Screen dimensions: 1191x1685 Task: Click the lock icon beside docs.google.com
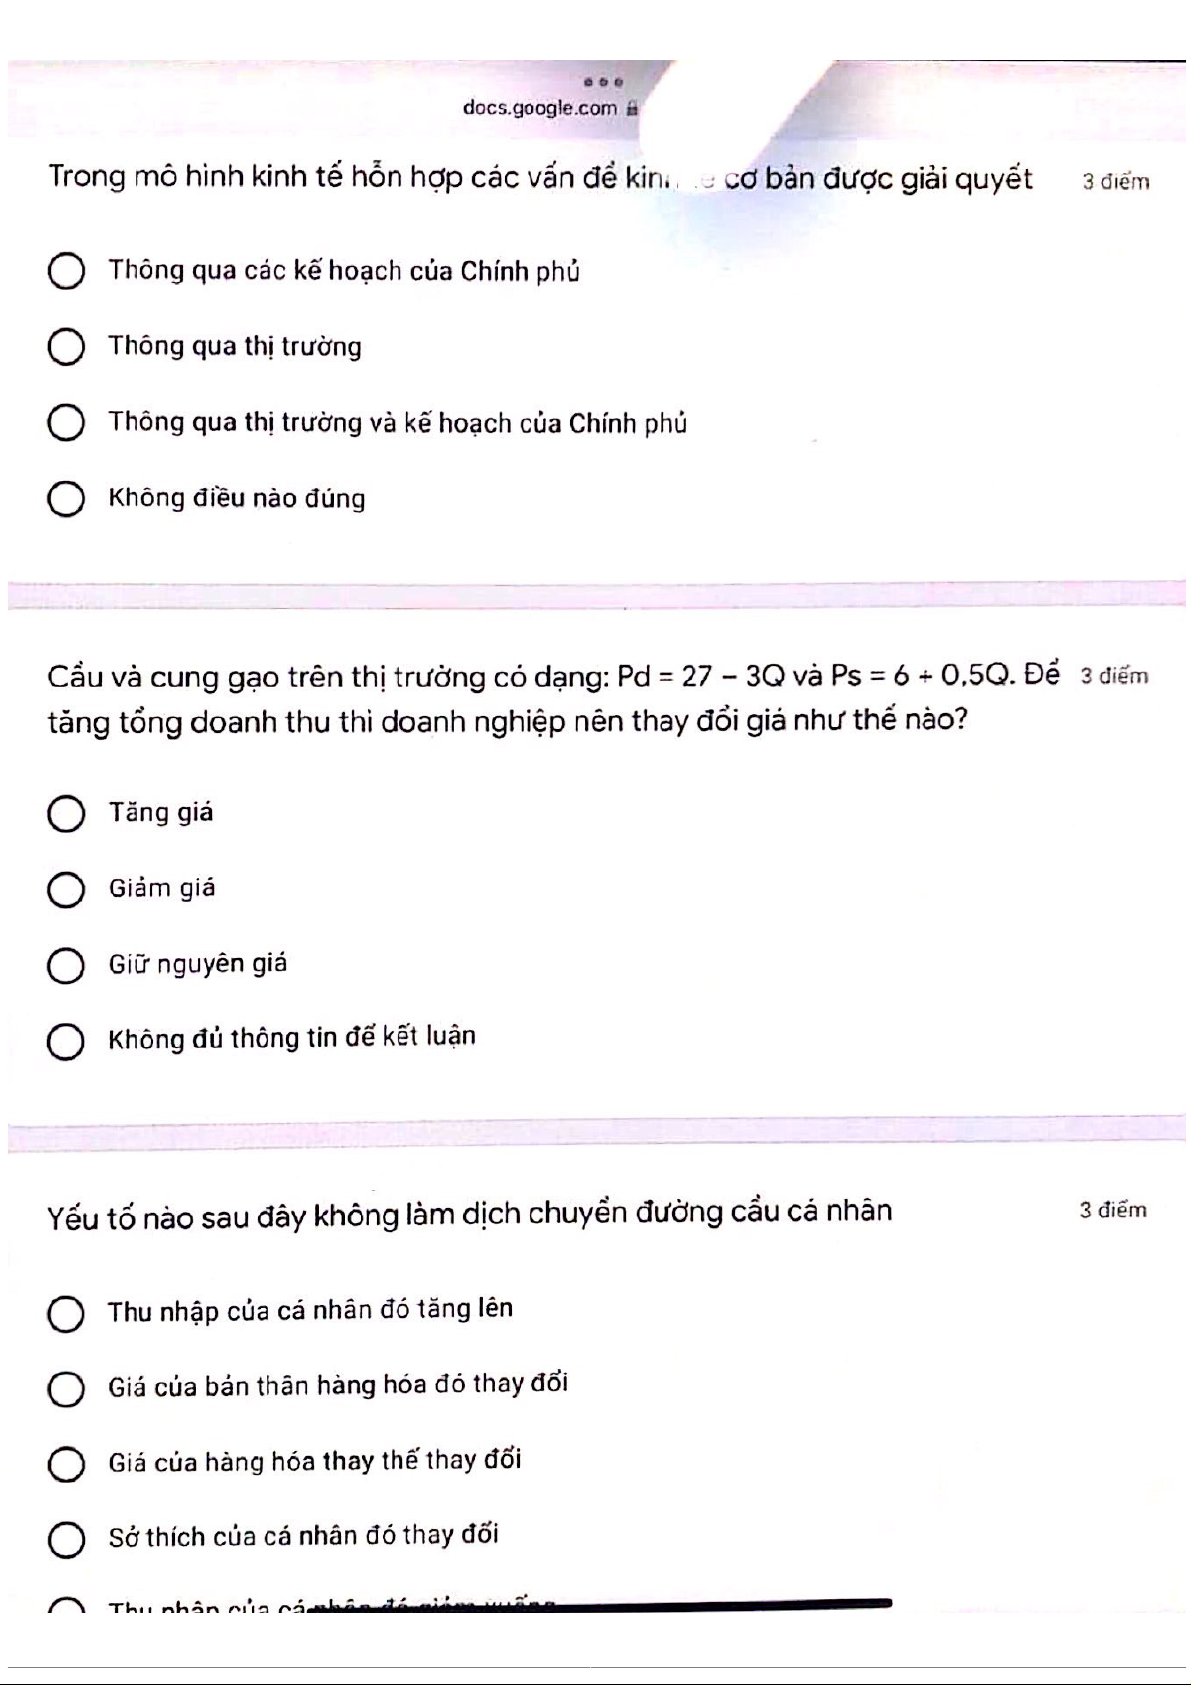(632, 108)
